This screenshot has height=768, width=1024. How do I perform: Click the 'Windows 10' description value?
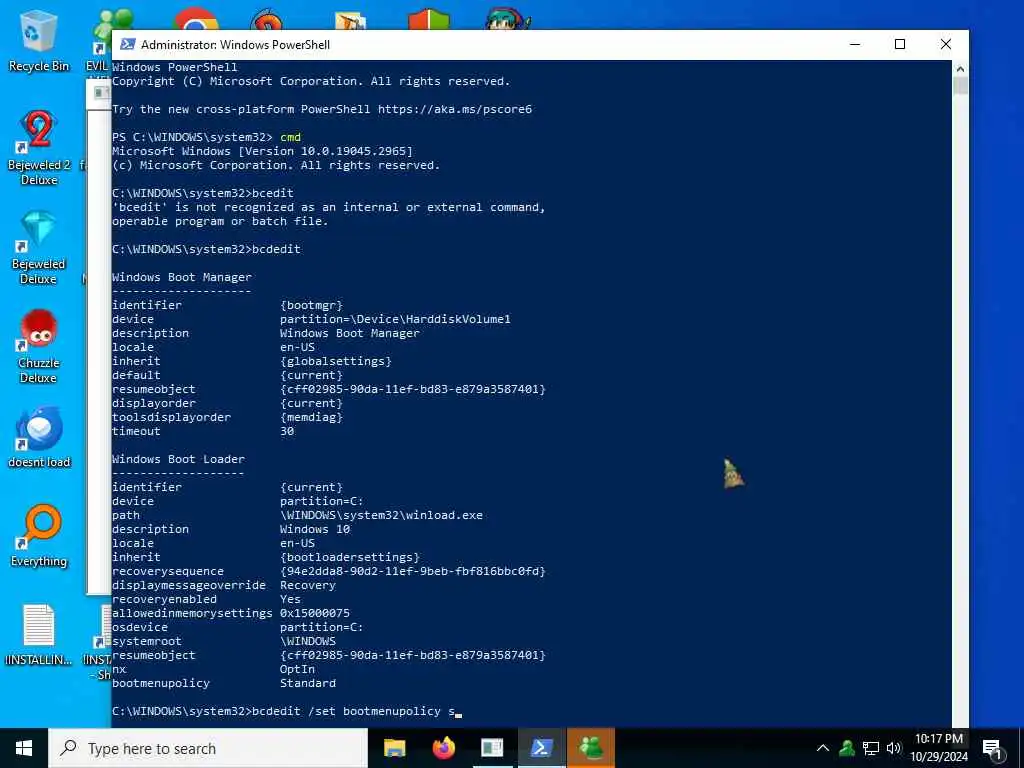point(315,529)
